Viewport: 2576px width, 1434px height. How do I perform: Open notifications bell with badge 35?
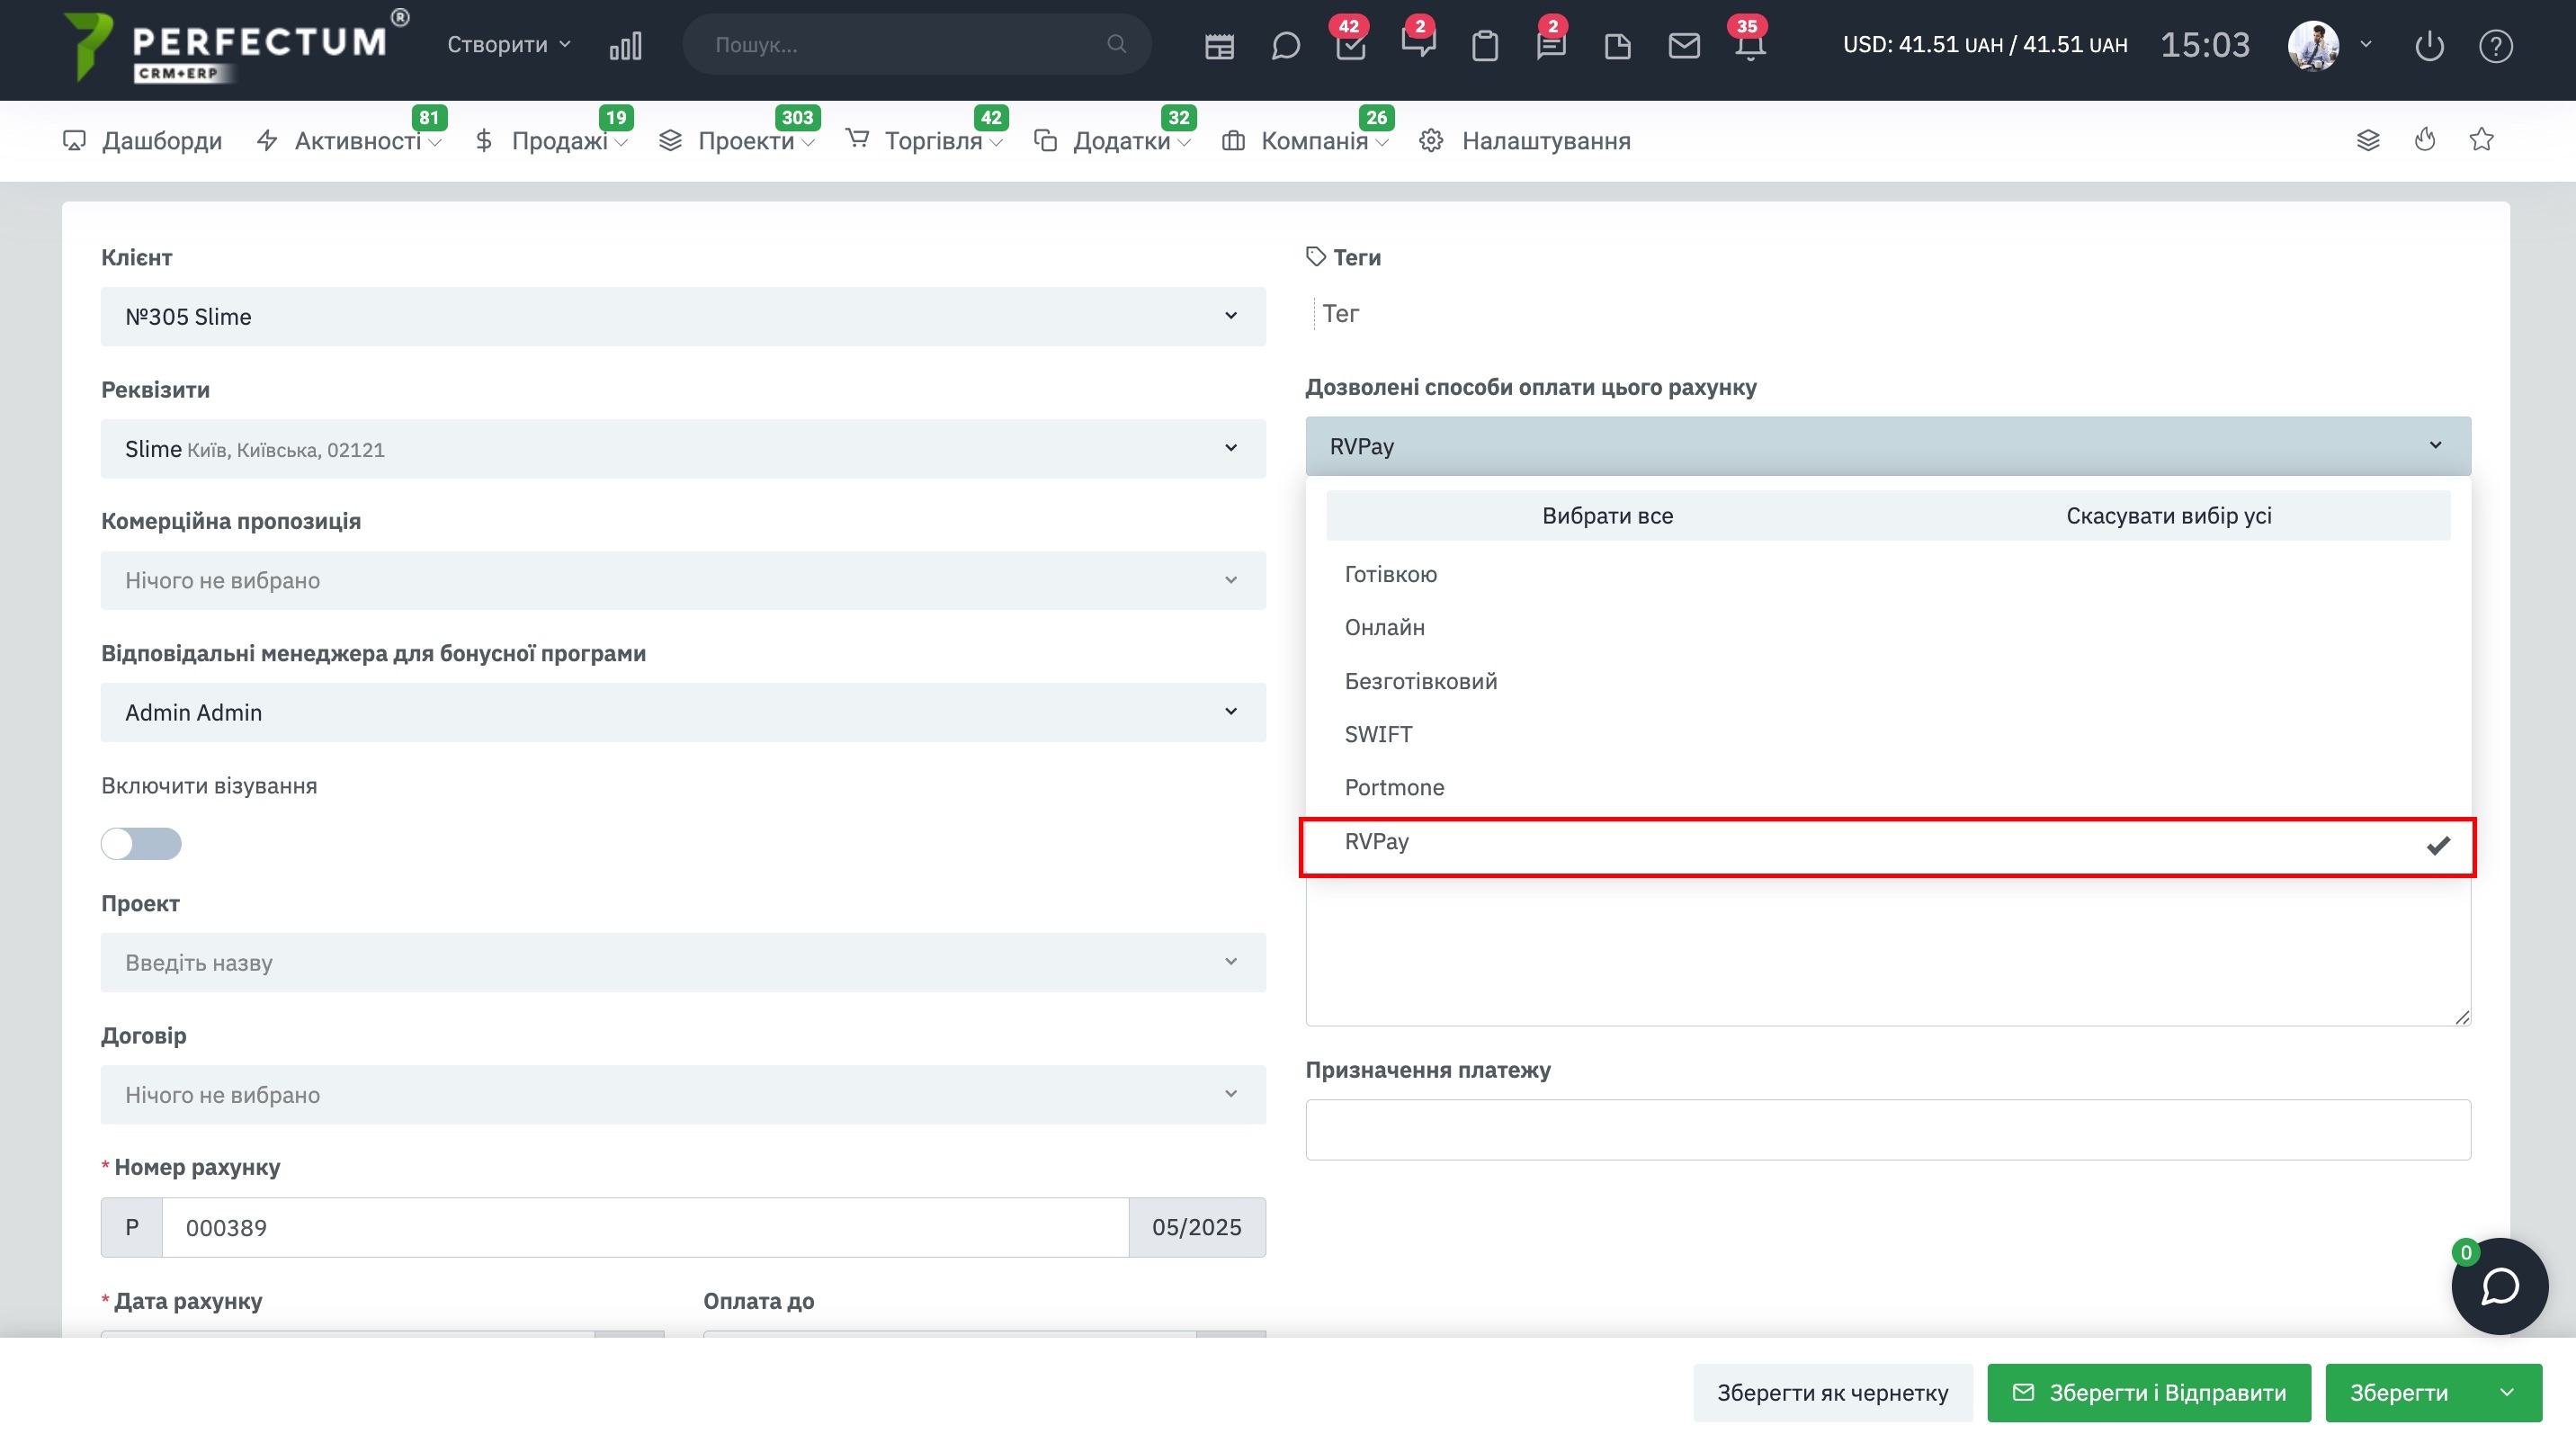click(x=1750, y=46)
